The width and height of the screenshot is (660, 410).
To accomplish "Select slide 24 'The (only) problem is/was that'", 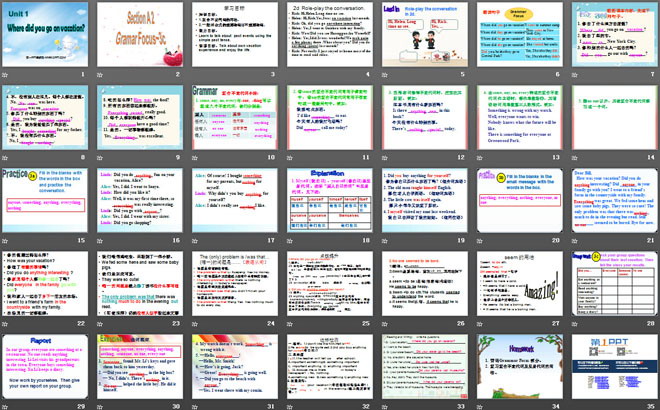I will coord(235,283).
